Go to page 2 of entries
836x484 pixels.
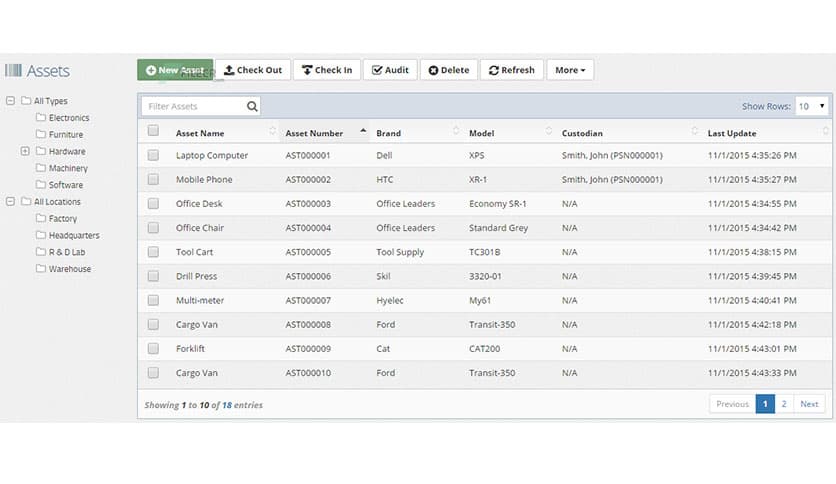point(784,404)
